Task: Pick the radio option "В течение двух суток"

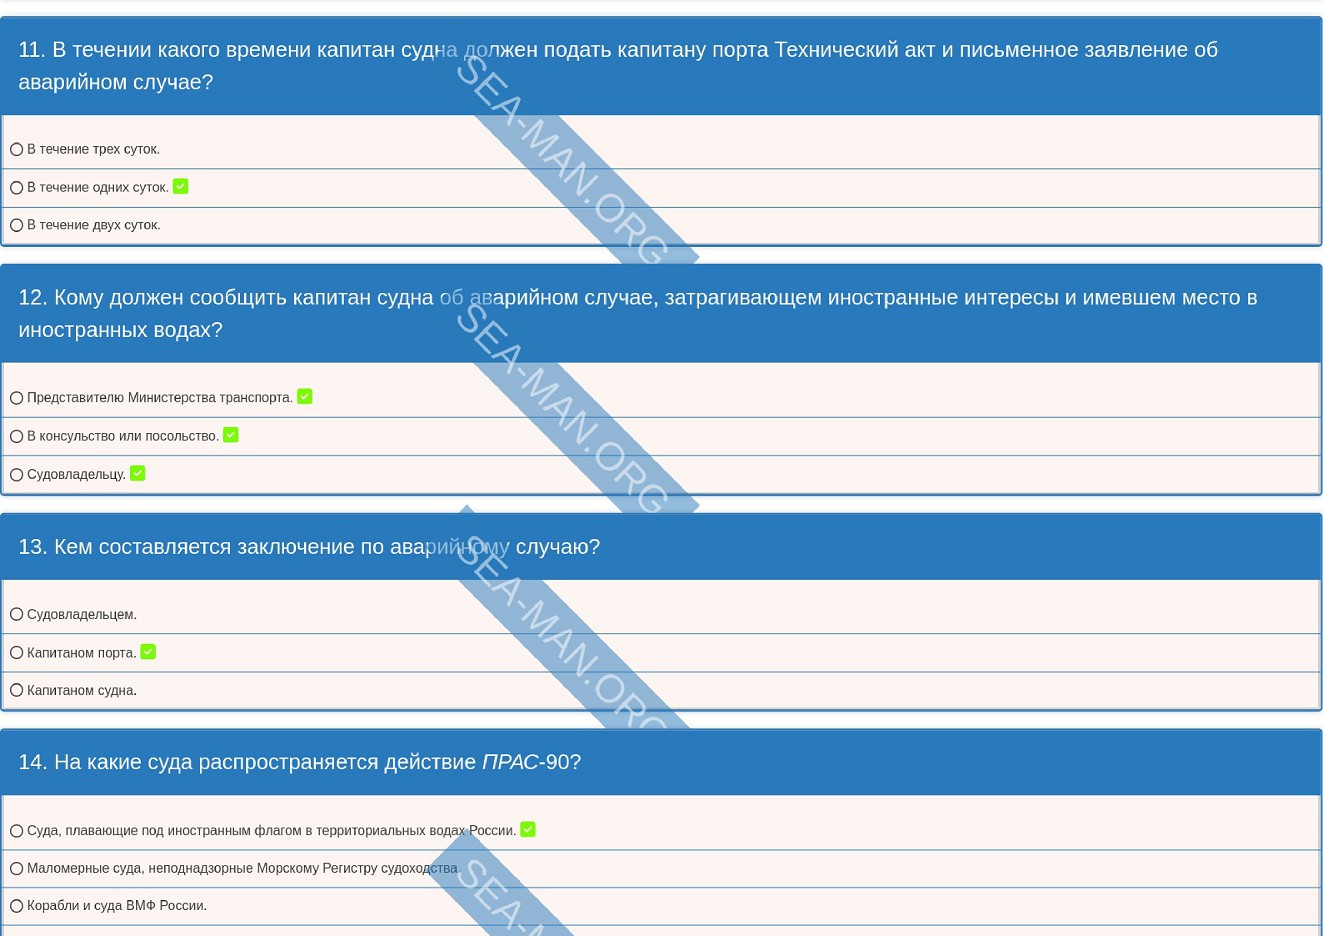Action: click(x=16, y=225)
